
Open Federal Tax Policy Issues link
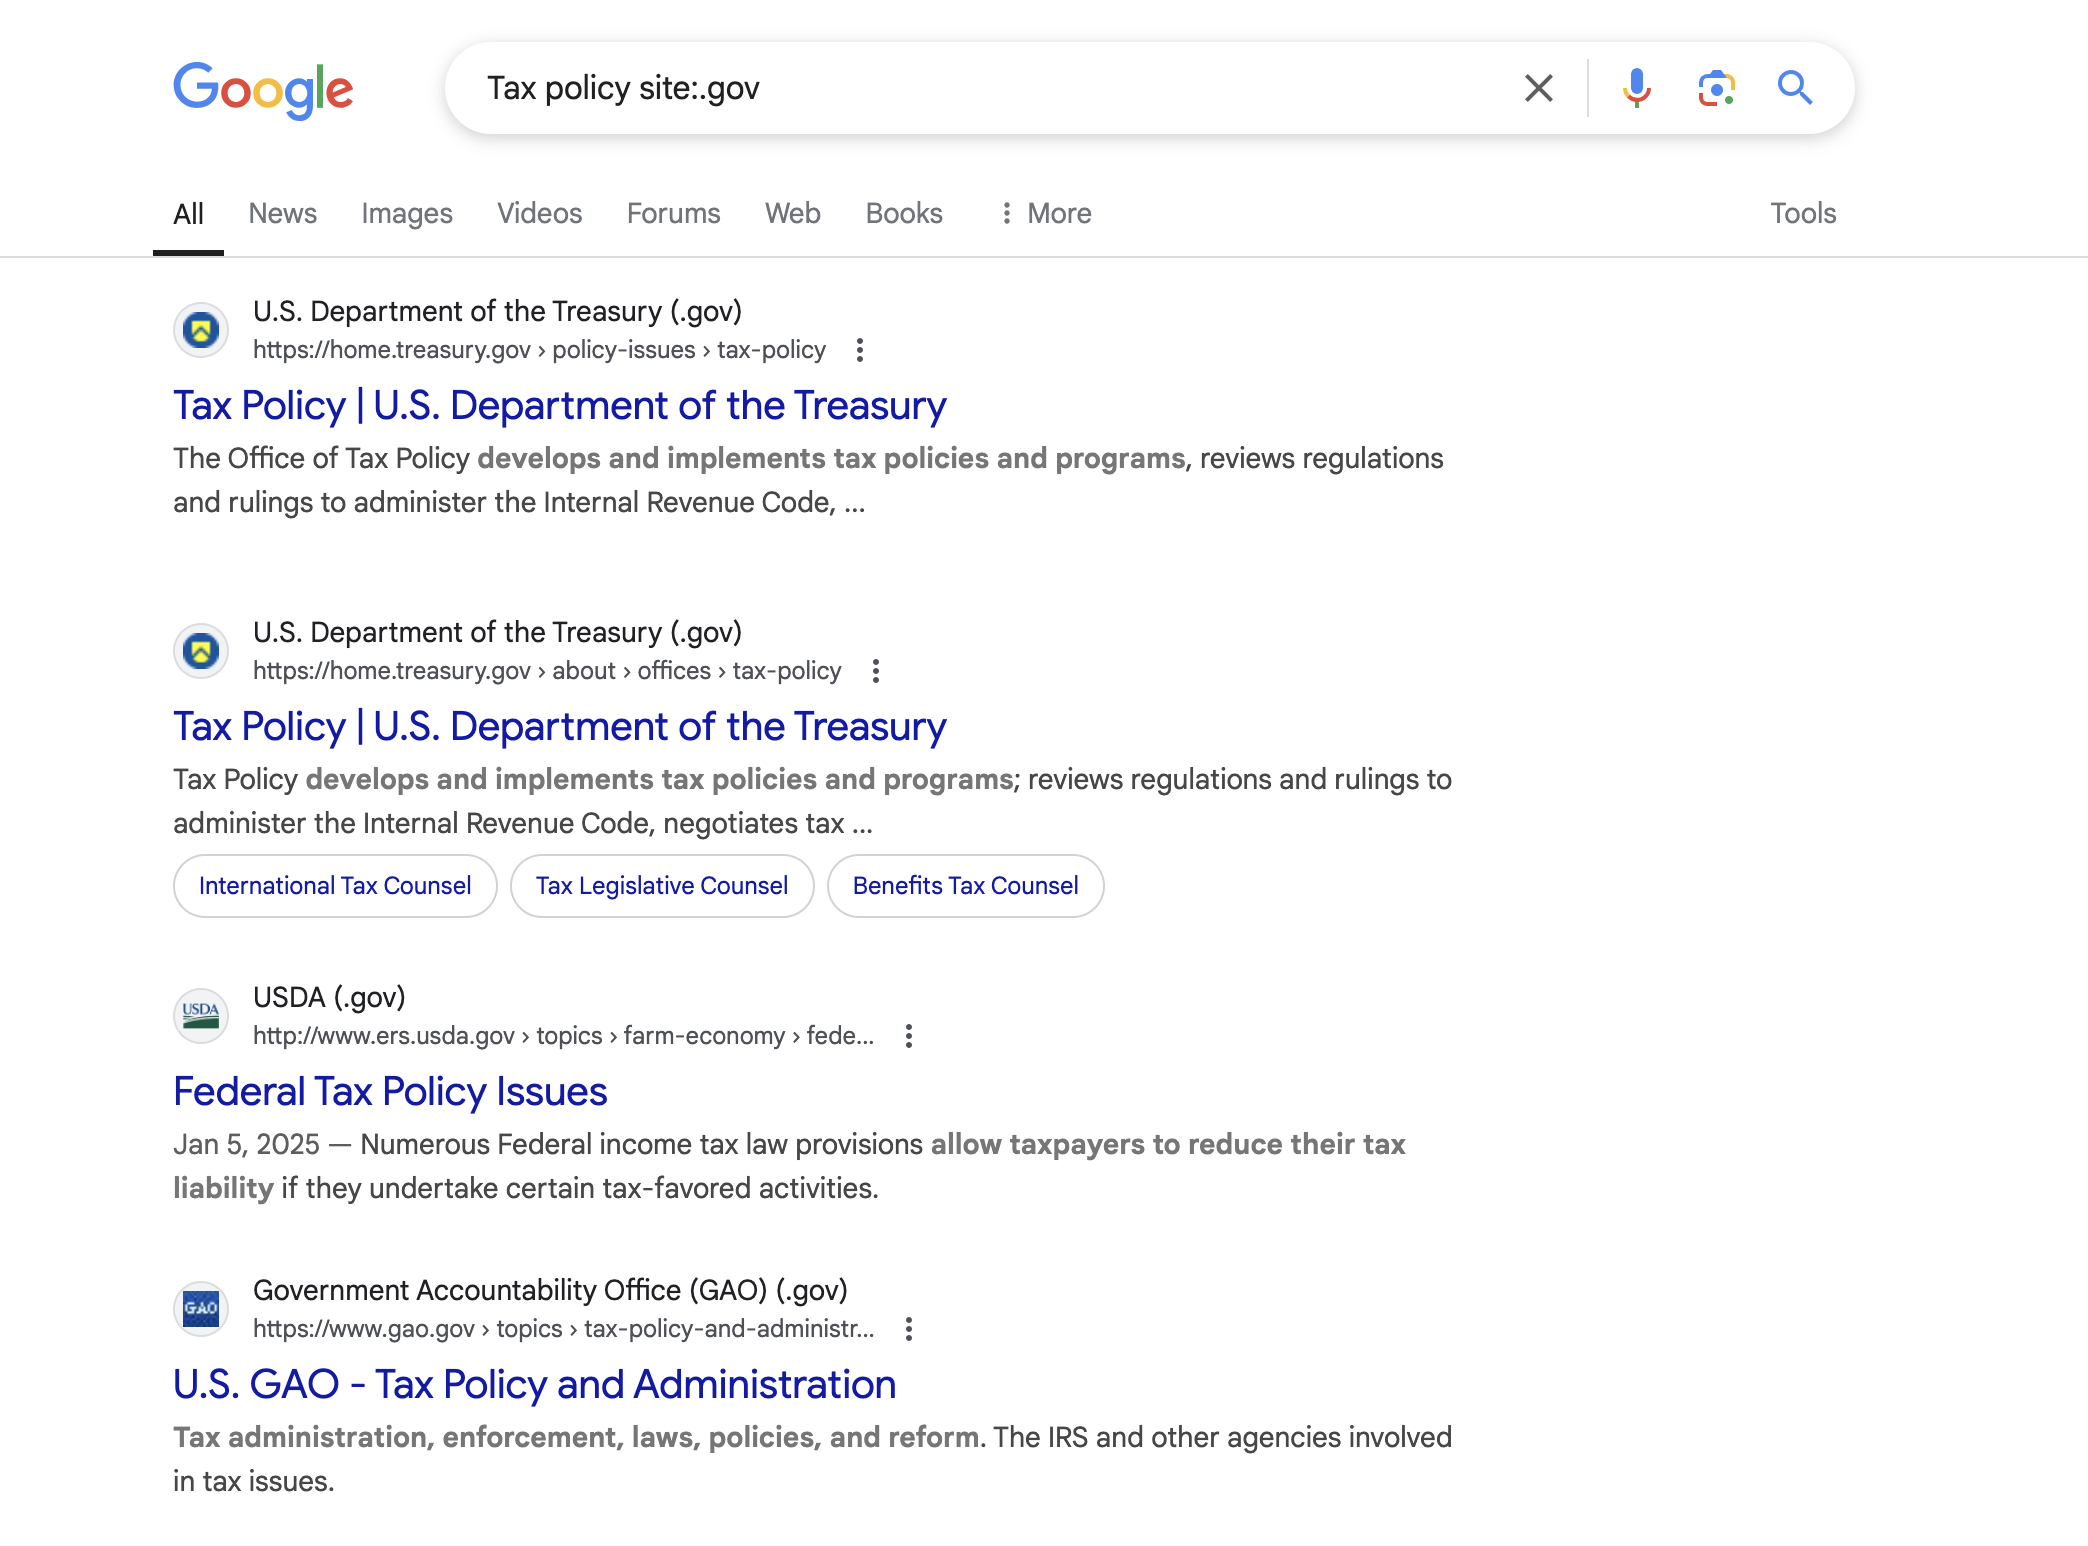tap(390, 1091)
